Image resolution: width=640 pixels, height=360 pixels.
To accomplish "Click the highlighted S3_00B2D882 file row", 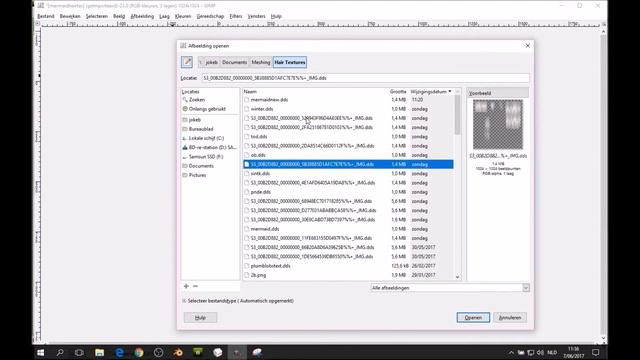I will (x=348, y=164).
